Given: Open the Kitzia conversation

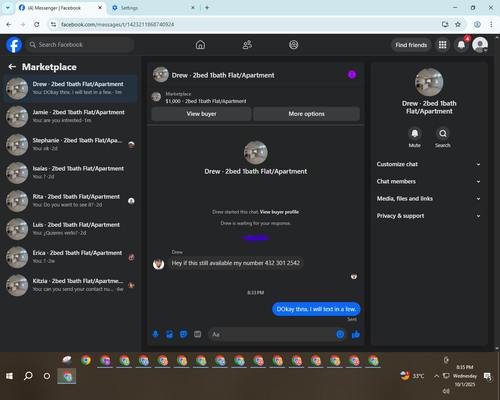Looking at the screenshot, I should click(x=70, y=285).
